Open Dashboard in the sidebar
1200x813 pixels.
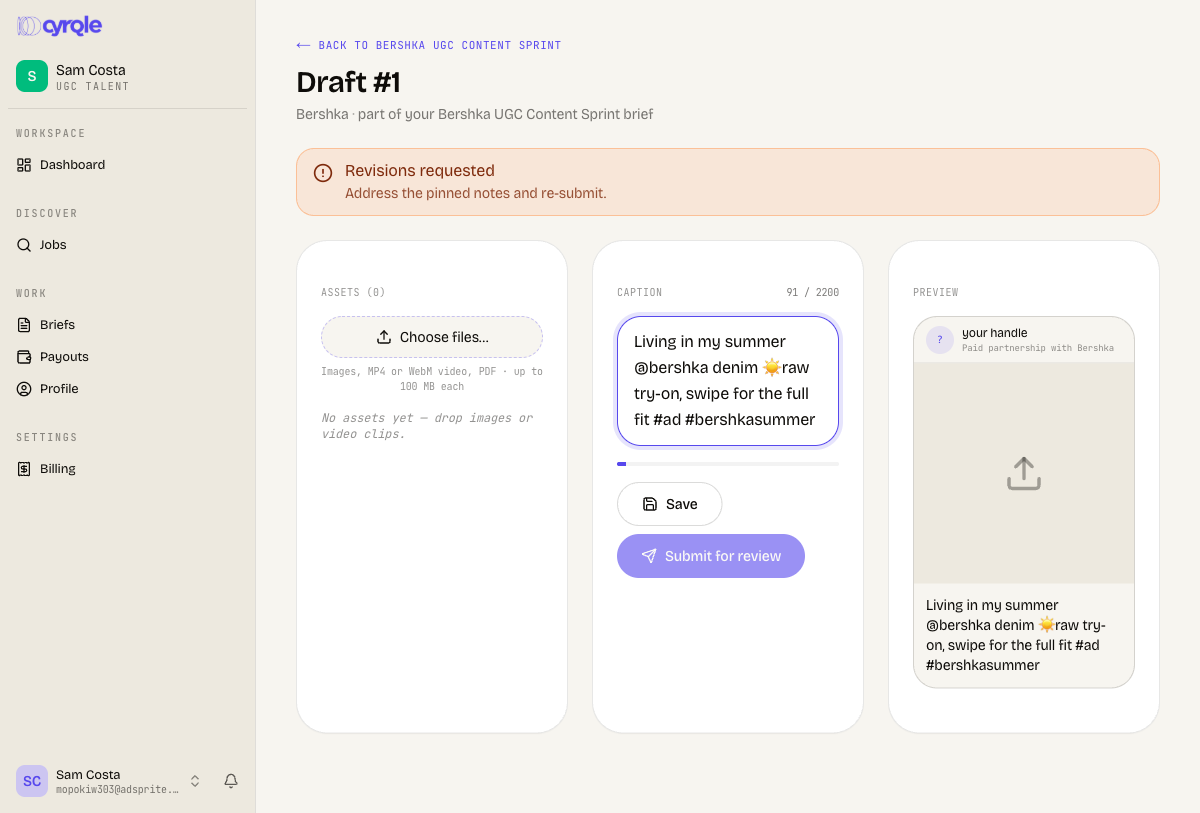point(127,165)
